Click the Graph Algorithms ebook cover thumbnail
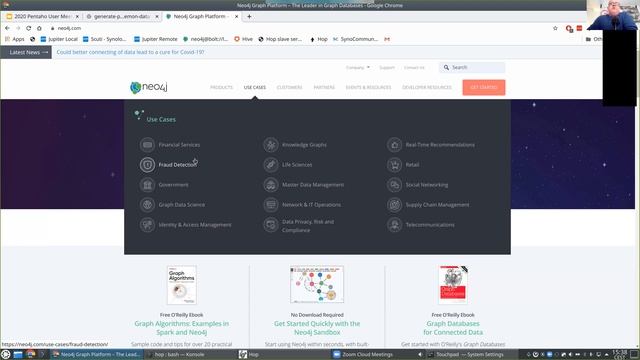Viewport: 640px width, 360px height. 182,285
